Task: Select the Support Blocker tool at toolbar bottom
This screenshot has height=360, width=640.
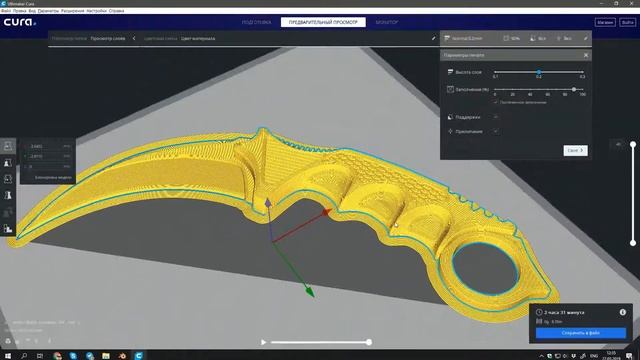Action: (x=8, y=229)
